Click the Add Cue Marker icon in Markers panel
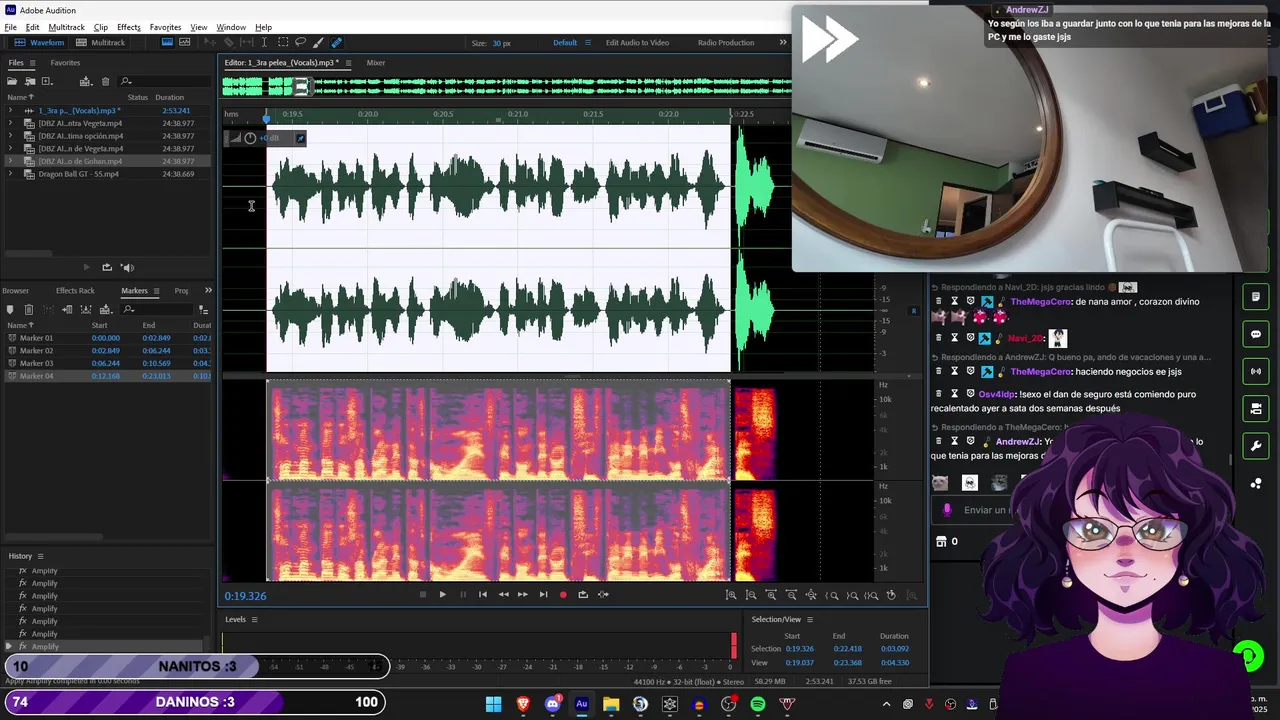1280x720 pixels. click(x=9, y=309)
